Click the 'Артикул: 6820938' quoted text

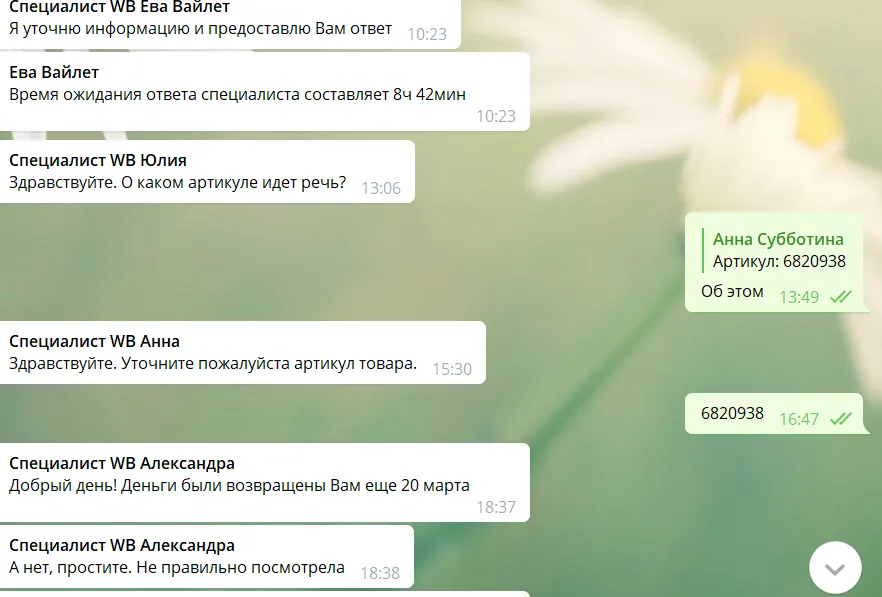pos(779,261)
